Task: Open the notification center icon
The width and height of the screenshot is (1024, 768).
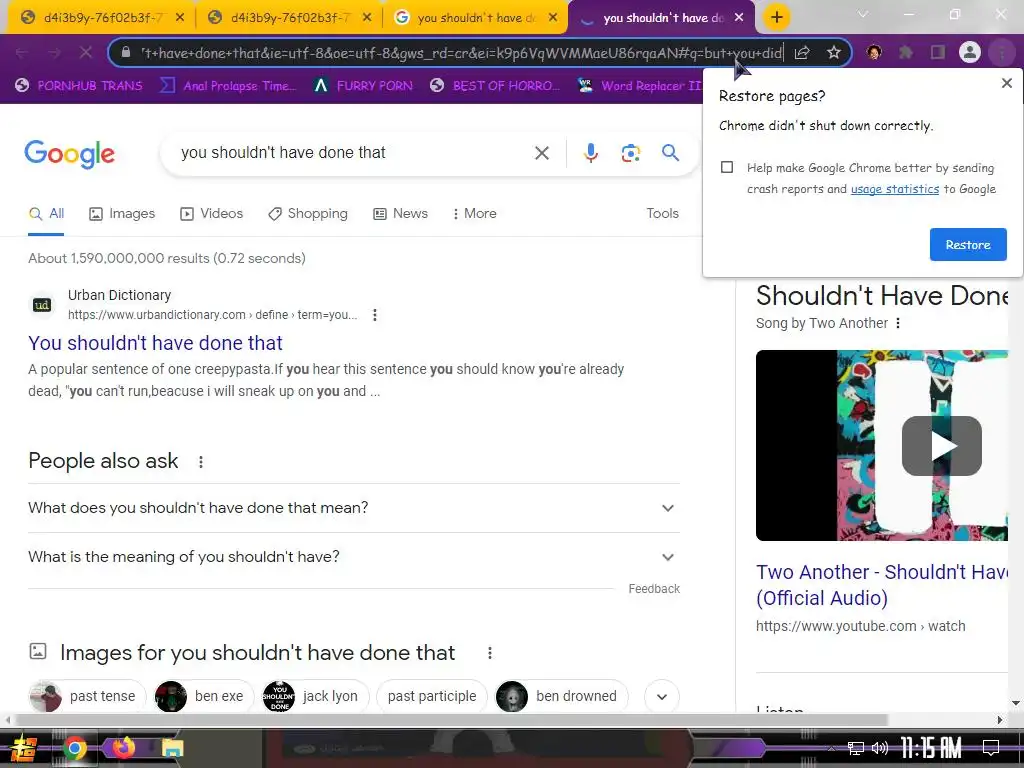Action: pyautogui.click(x=991, y=748)
